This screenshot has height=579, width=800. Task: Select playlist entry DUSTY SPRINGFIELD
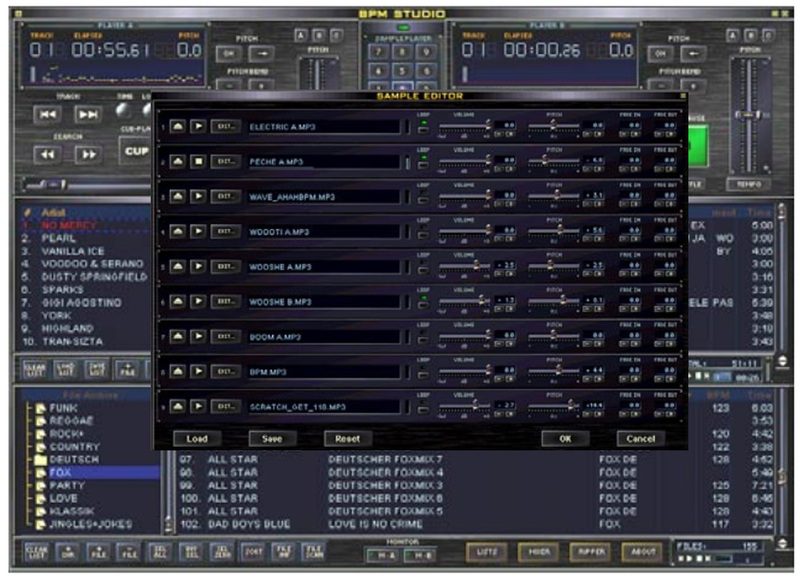click(94, 277)
